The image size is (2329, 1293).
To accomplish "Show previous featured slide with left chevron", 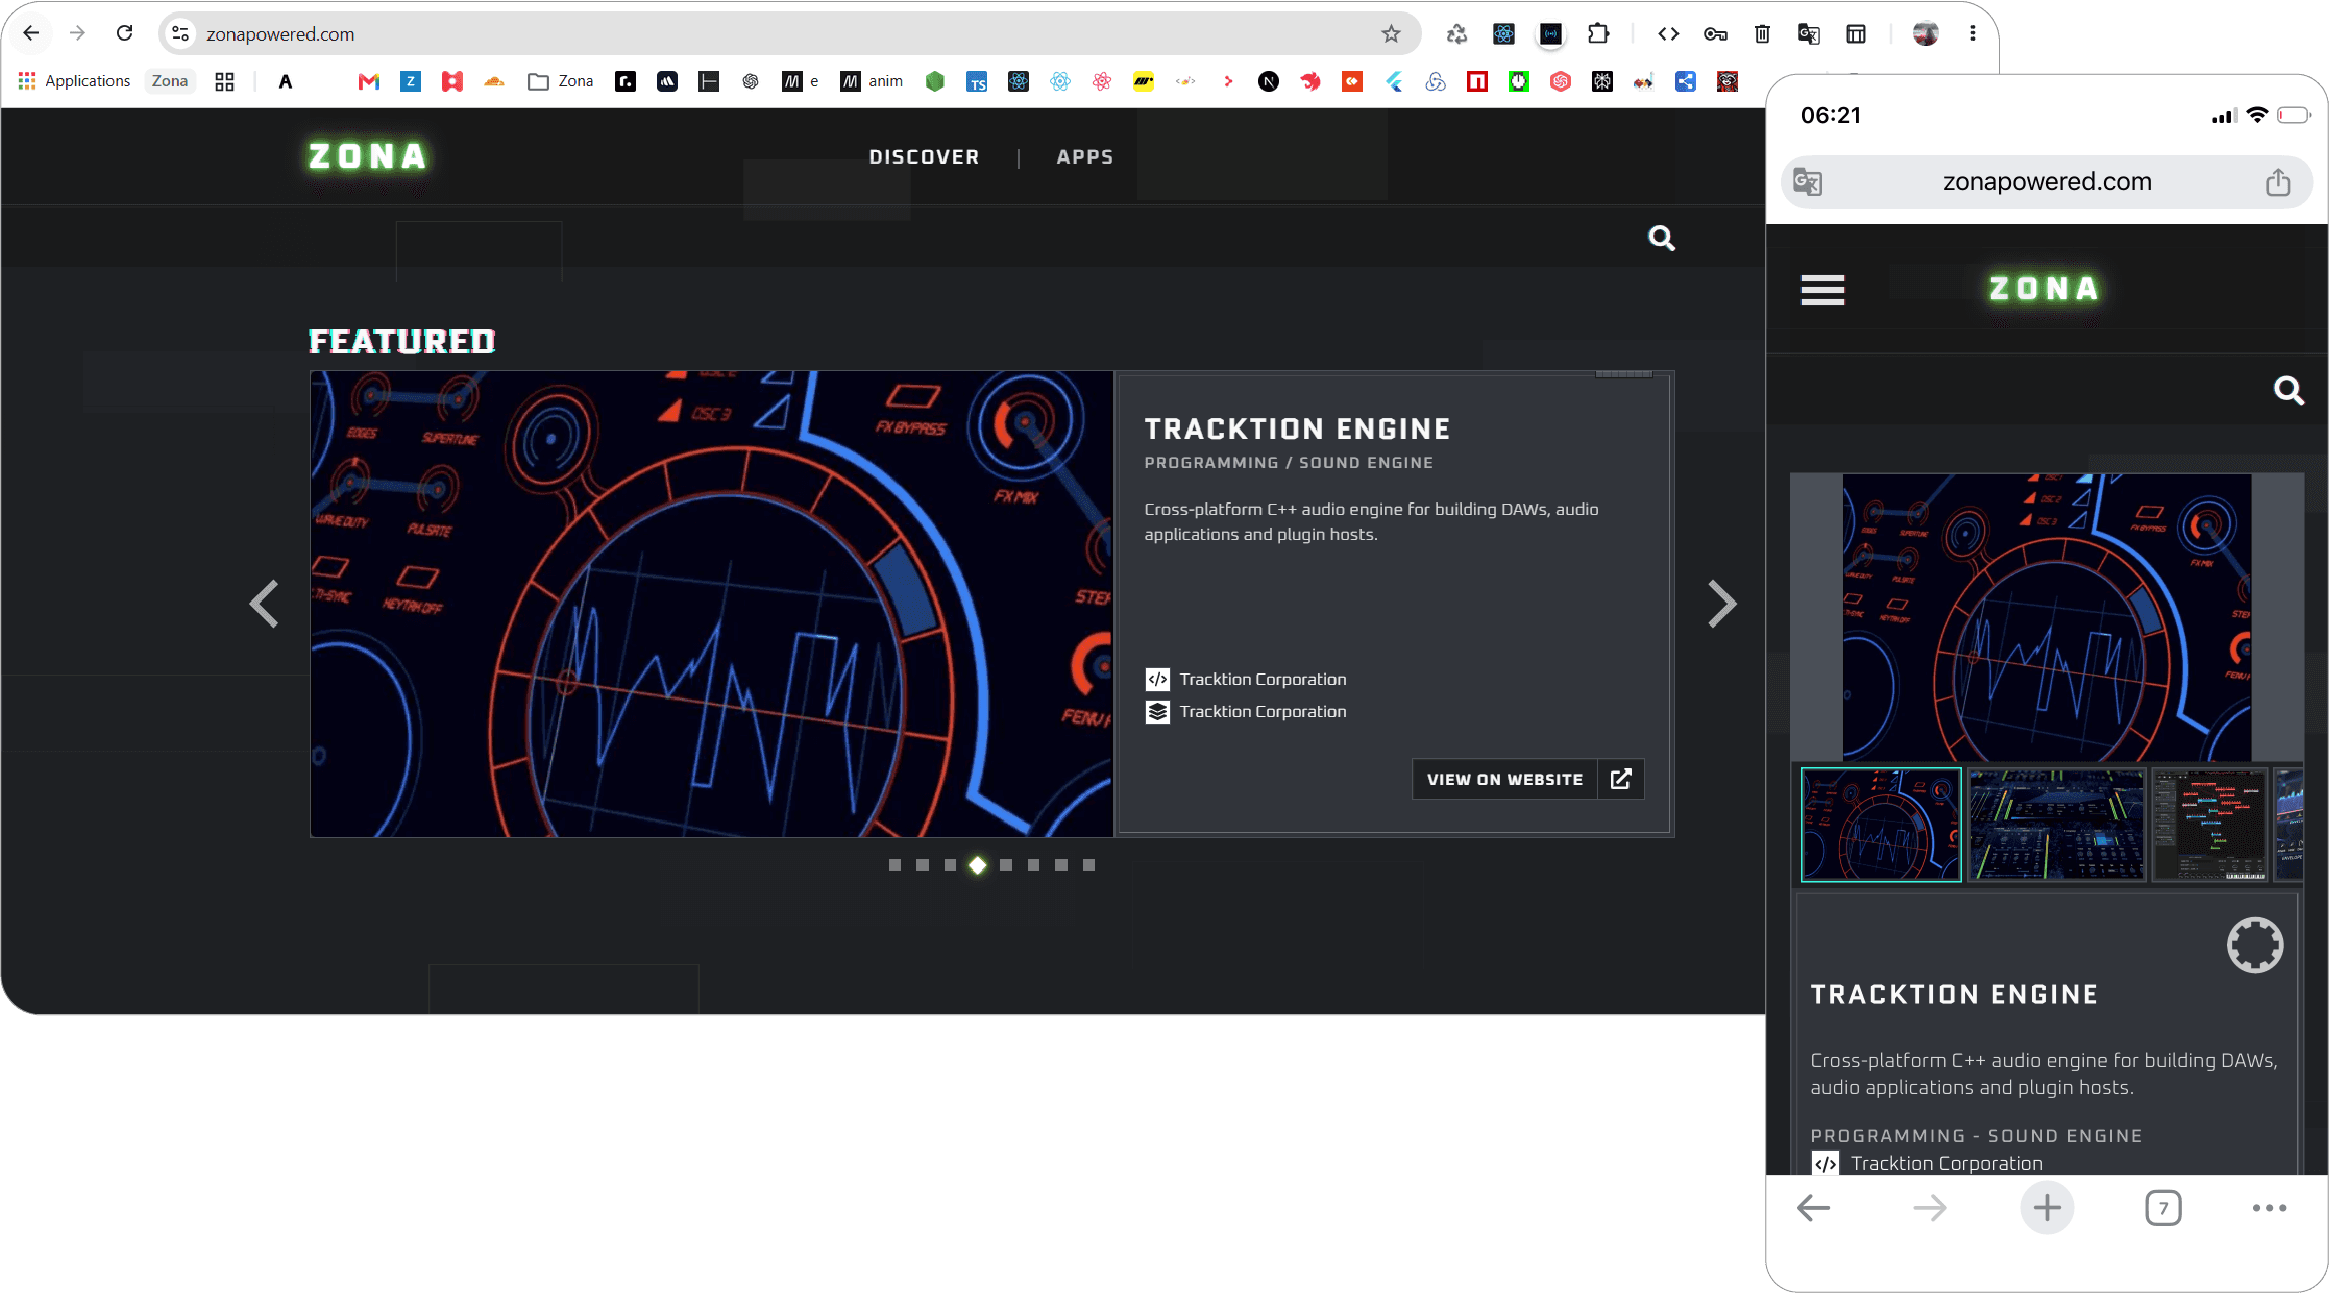I will pos(264,604).
